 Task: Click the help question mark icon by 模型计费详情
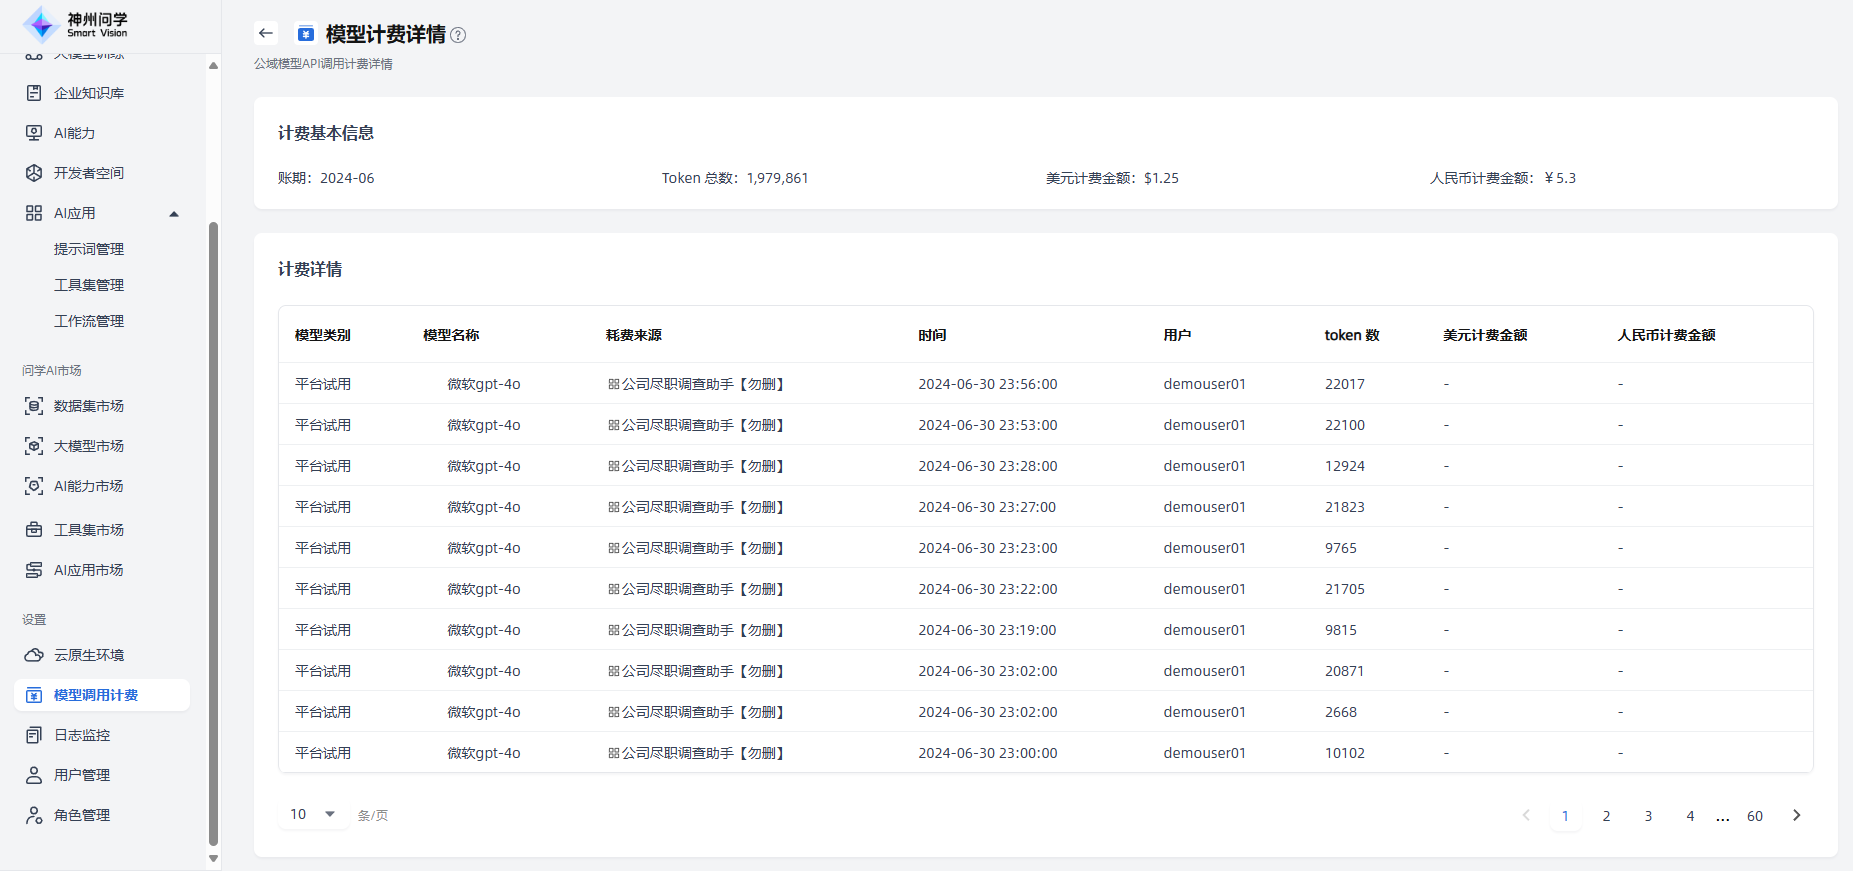coord(458,35)
